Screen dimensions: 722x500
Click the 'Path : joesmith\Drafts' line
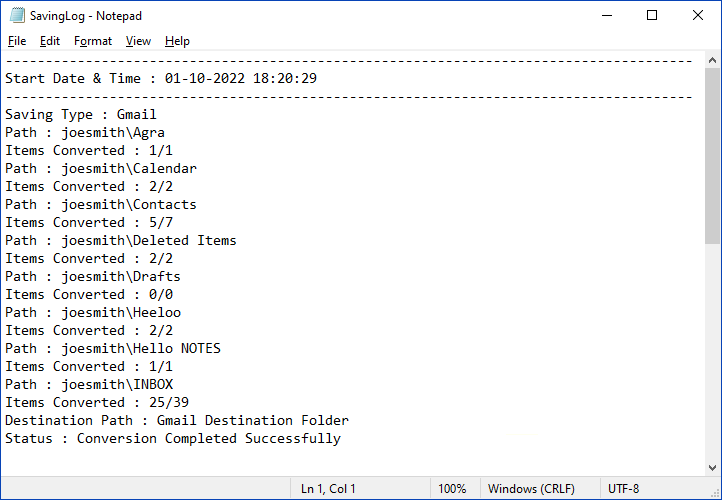click(93, 276)
